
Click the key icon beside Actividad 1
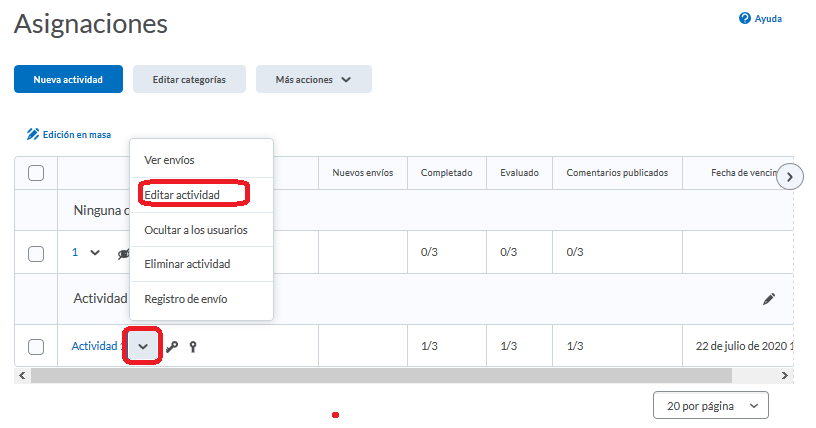pos(172,347)
